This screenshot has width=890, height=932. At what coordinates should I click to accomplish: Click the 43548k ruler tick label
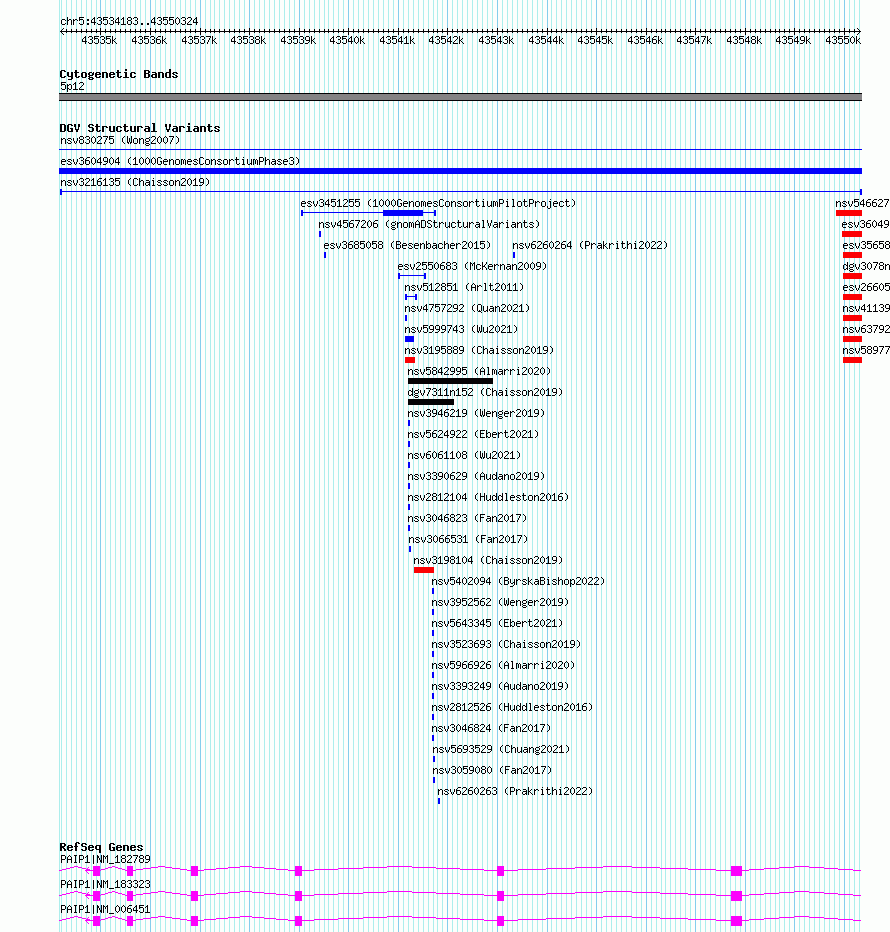744,40
